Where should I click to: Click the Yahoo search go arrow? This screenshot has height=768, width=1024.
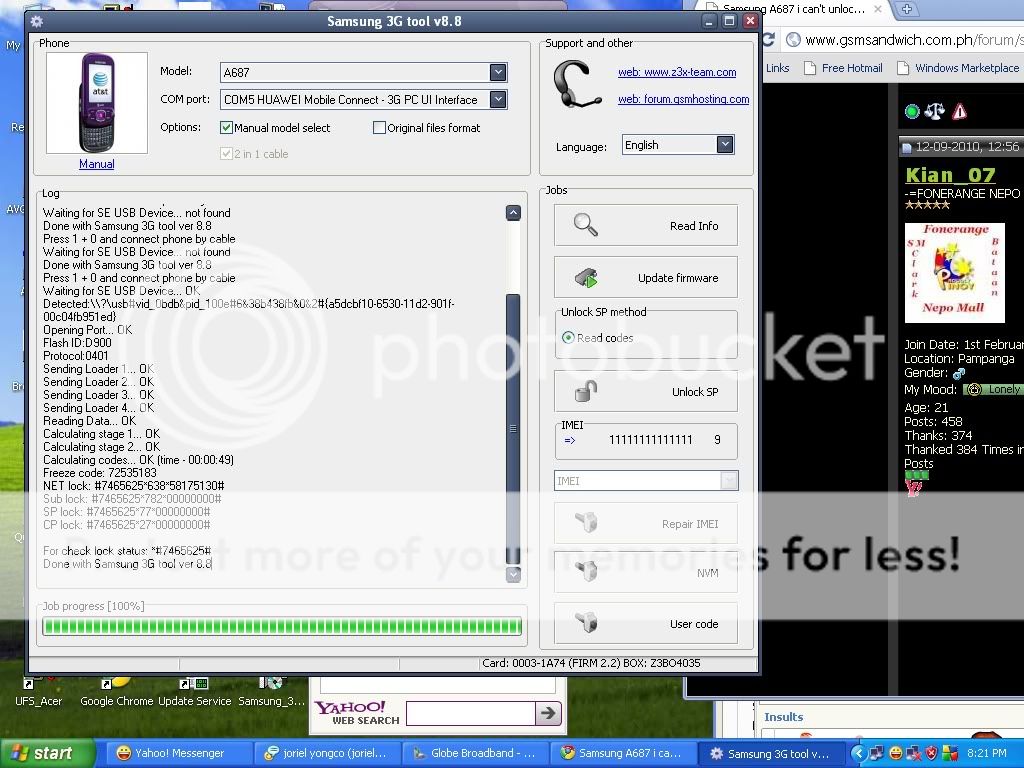pyautogui.click(x=548, y=712)
